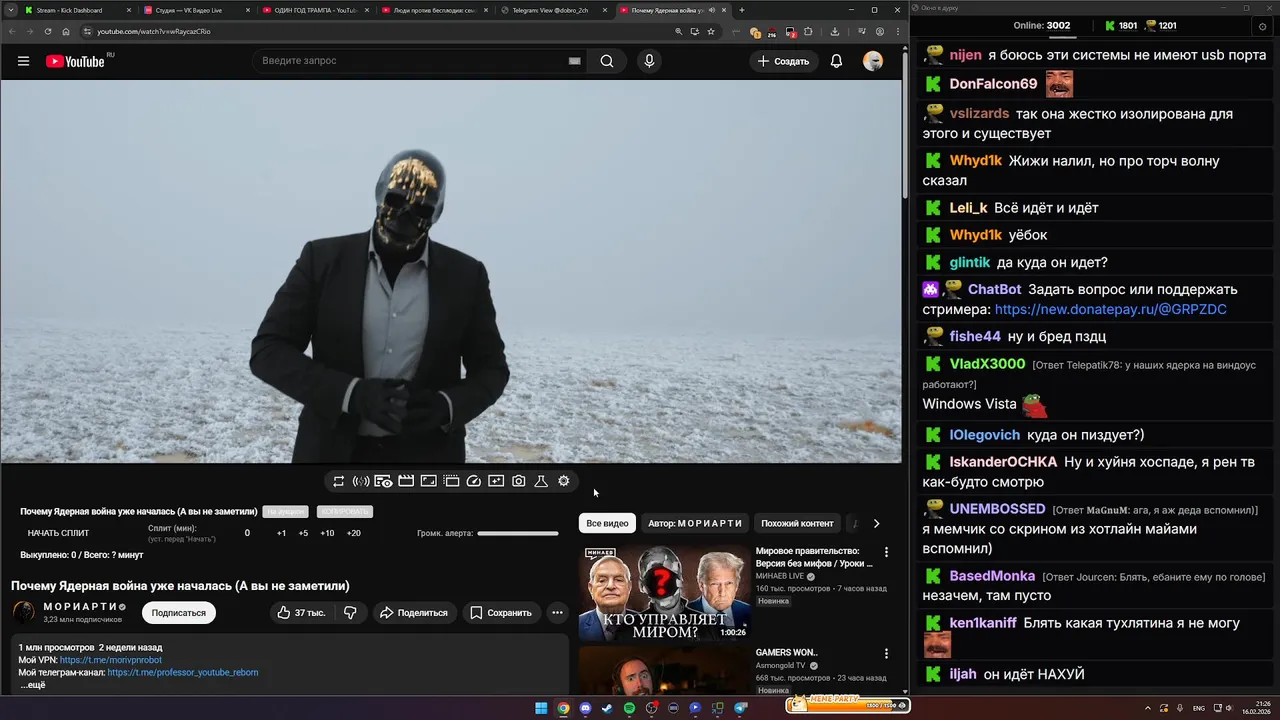Take a video screenshot with the camera icon
The image size is (1280, 720).
(x=519, y=481)
